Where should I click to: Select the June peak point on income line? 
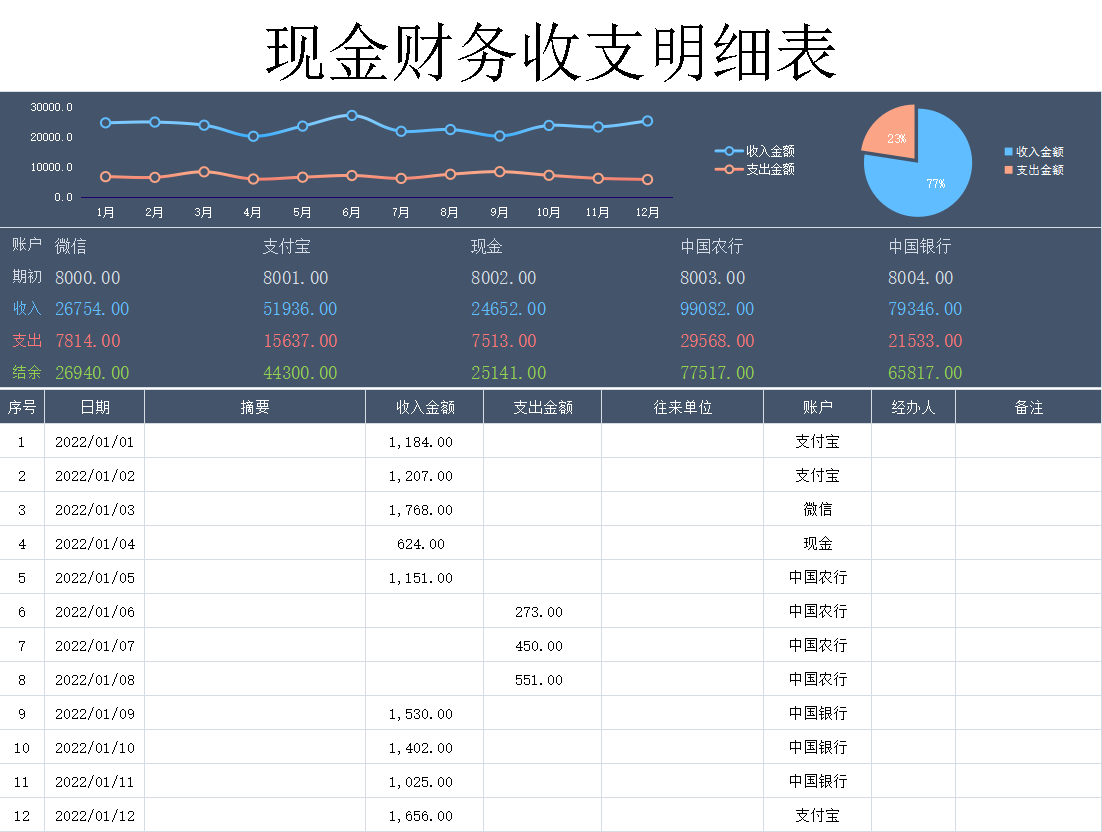click(x=352, y=115)
